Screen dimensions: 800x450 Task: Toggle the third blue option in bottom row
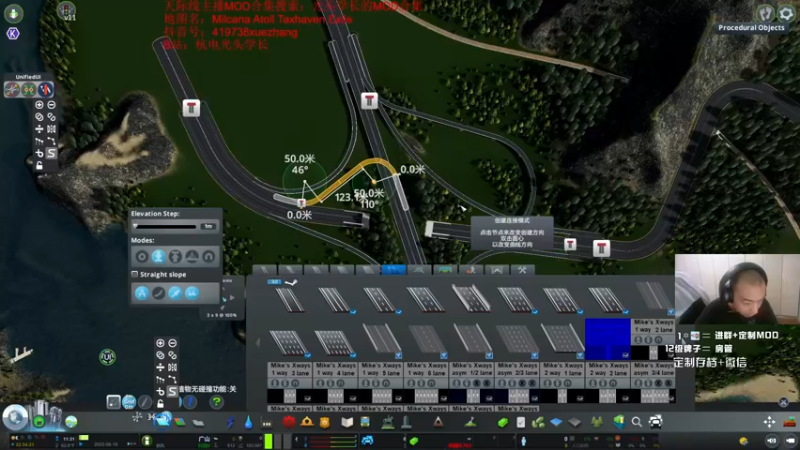coord(175,293)
